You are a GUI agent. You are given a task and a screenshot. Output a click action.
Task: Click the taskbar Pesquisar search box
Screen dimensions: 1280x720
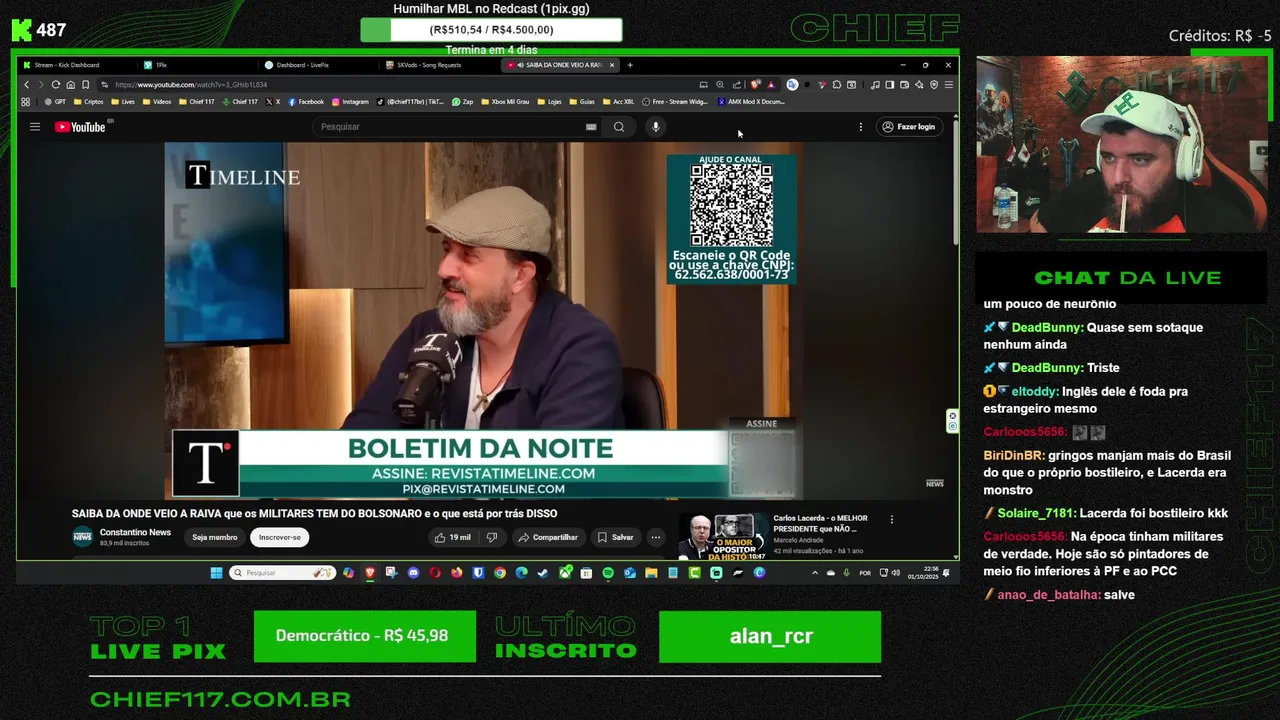pyautogui.click(x=281, y=573)
